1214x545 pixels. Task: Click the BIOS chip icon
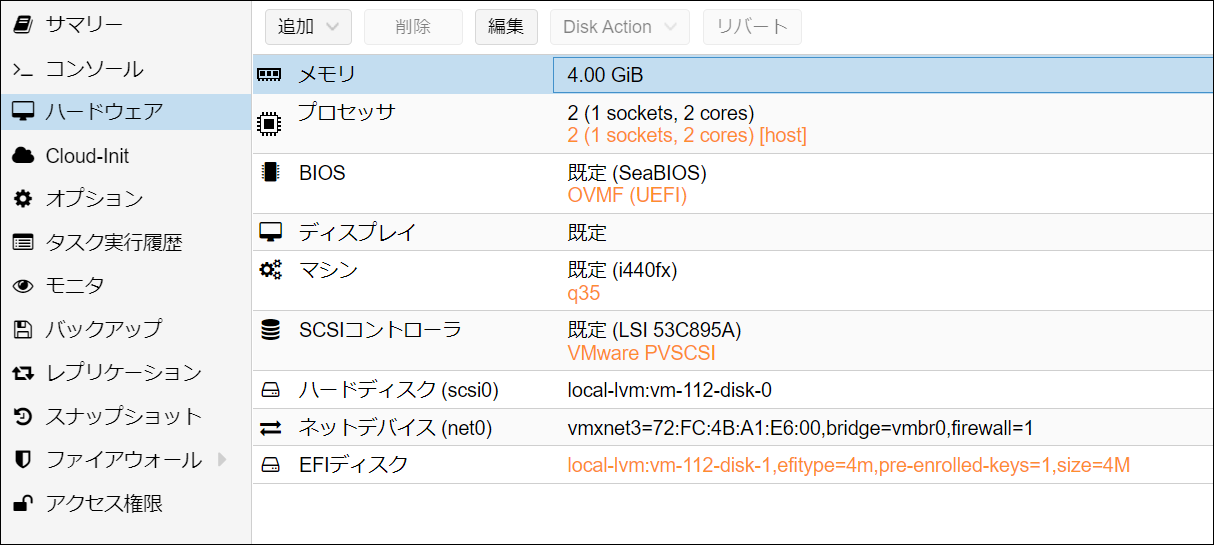(x=270, y=172)
